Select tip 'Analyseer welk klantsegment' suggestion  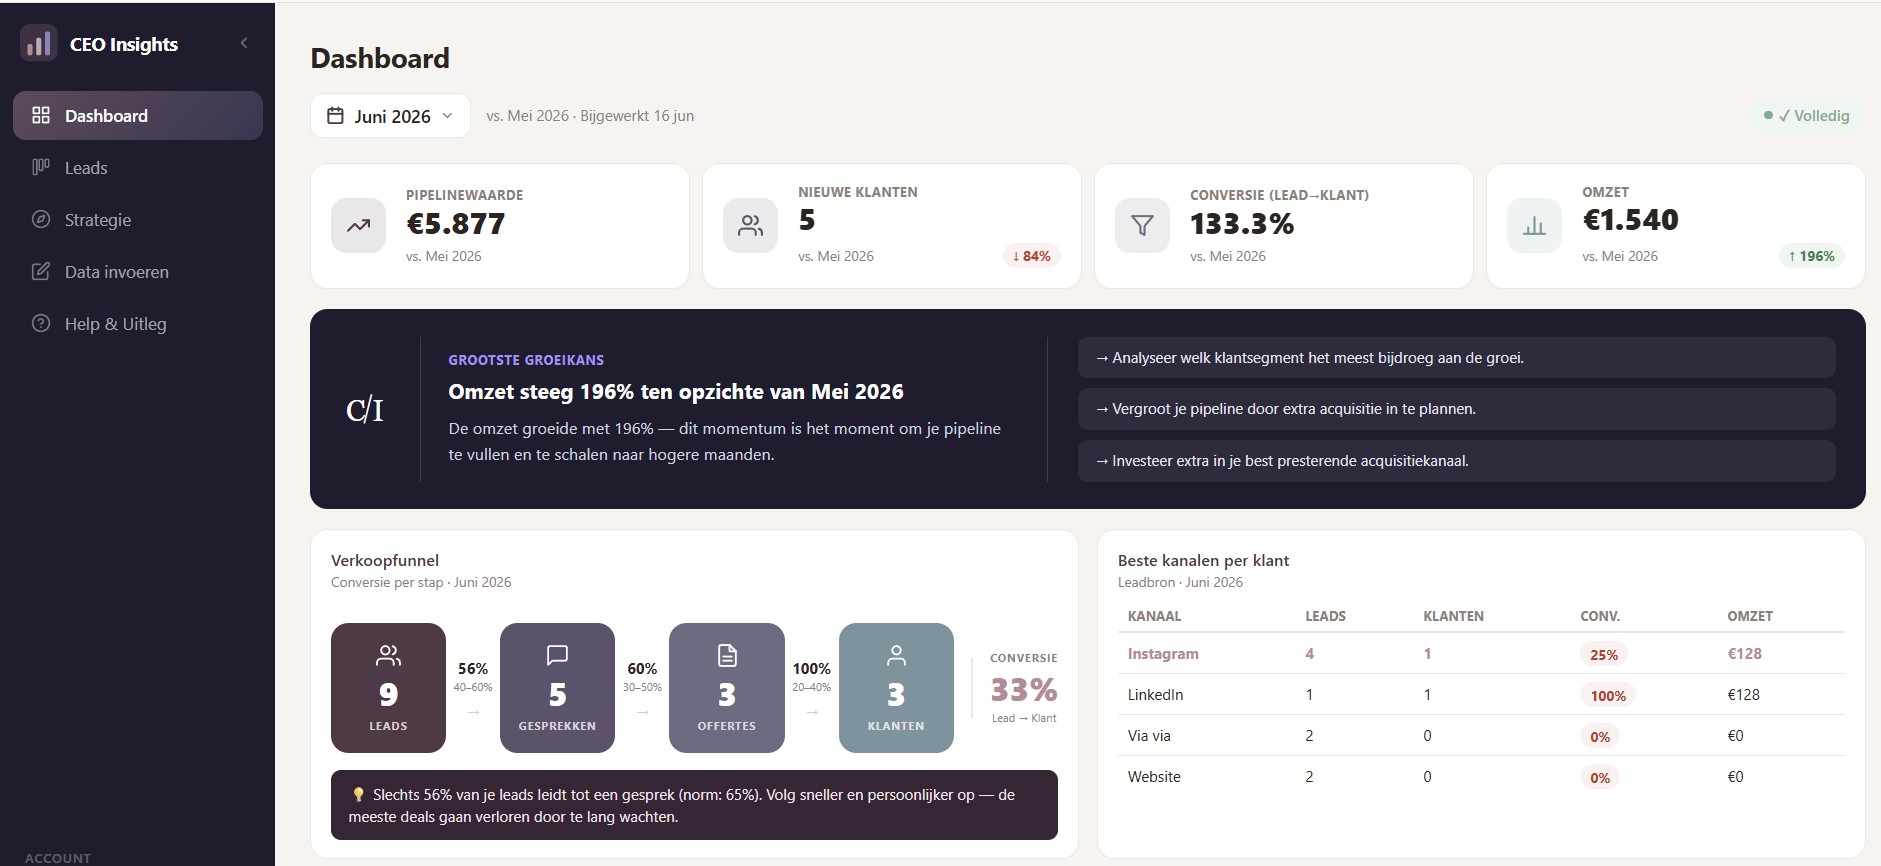pyautogui.click(x=1456, y=358)
